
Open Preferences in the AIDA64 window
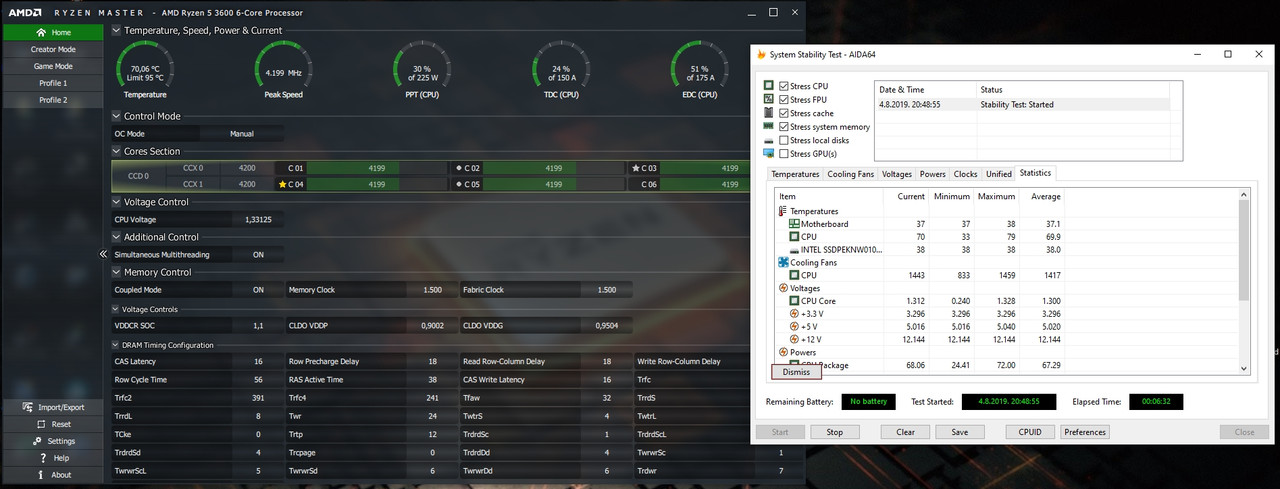click(1085, 433)
